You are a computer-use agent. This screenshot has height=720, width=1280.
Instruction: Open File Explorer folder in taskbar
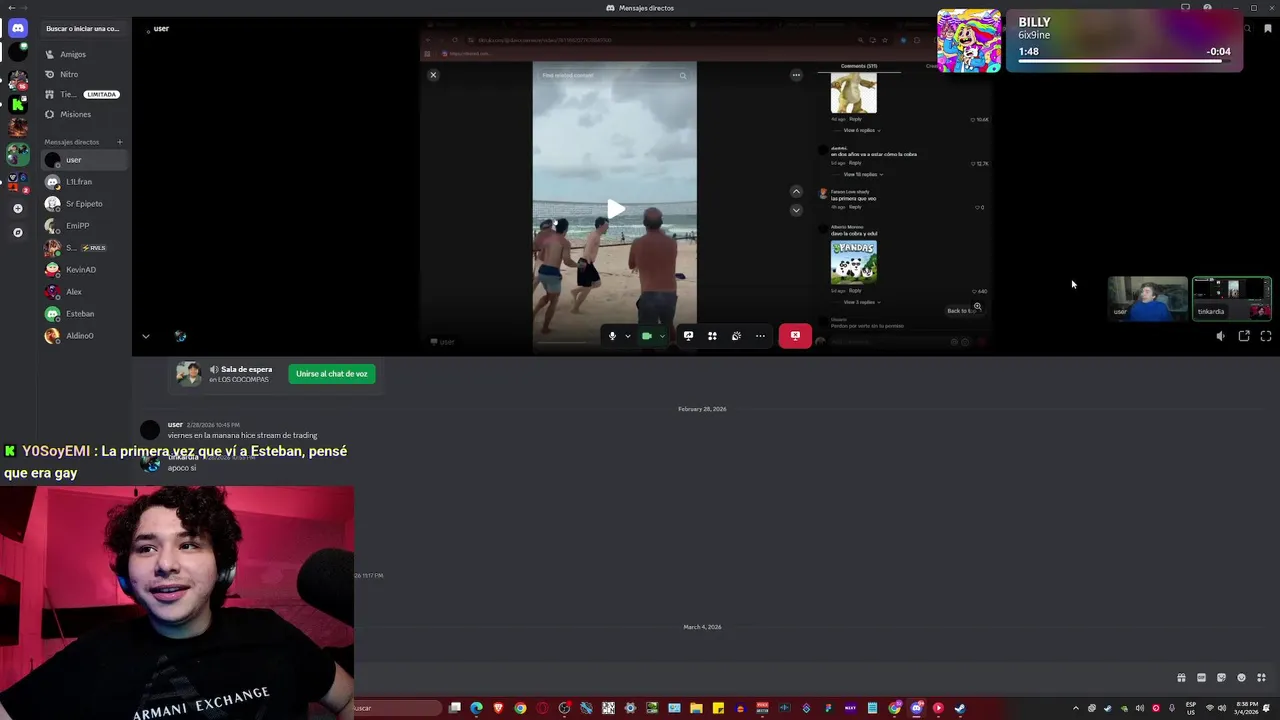pos(696,708)
